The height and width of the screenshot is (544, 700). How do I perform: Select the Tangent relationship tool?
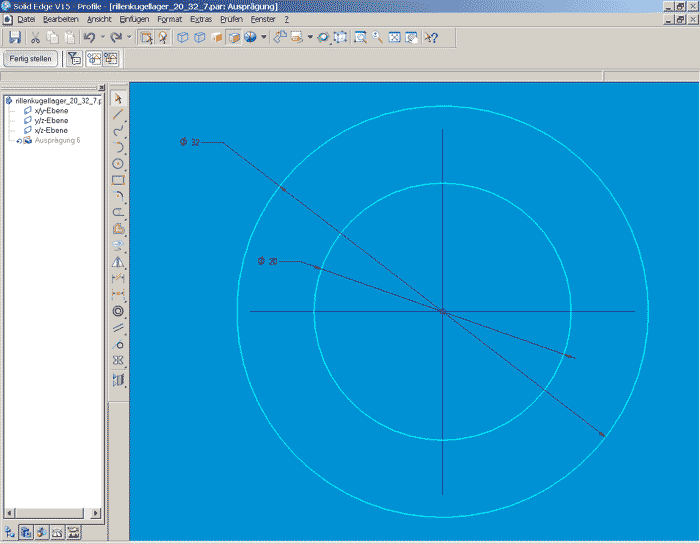(118, 344)
